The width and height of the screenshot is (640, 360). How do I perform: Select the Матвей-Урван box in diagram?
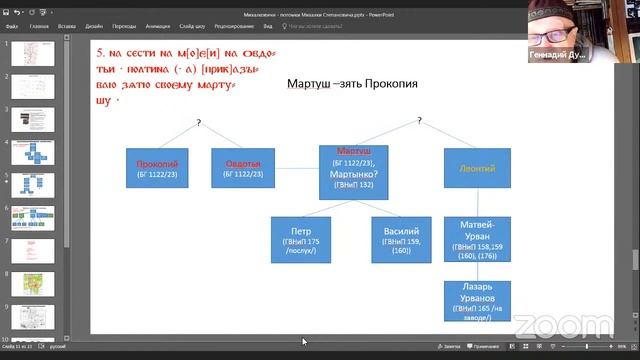477,239
